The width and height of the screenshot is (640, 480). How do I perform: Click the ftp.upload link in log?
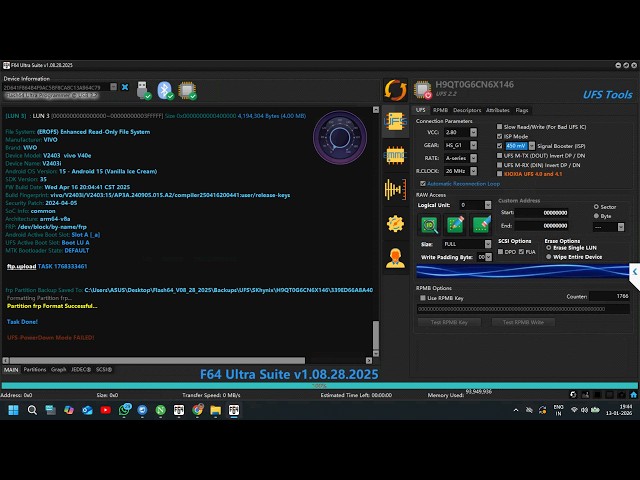pos(21,266)
